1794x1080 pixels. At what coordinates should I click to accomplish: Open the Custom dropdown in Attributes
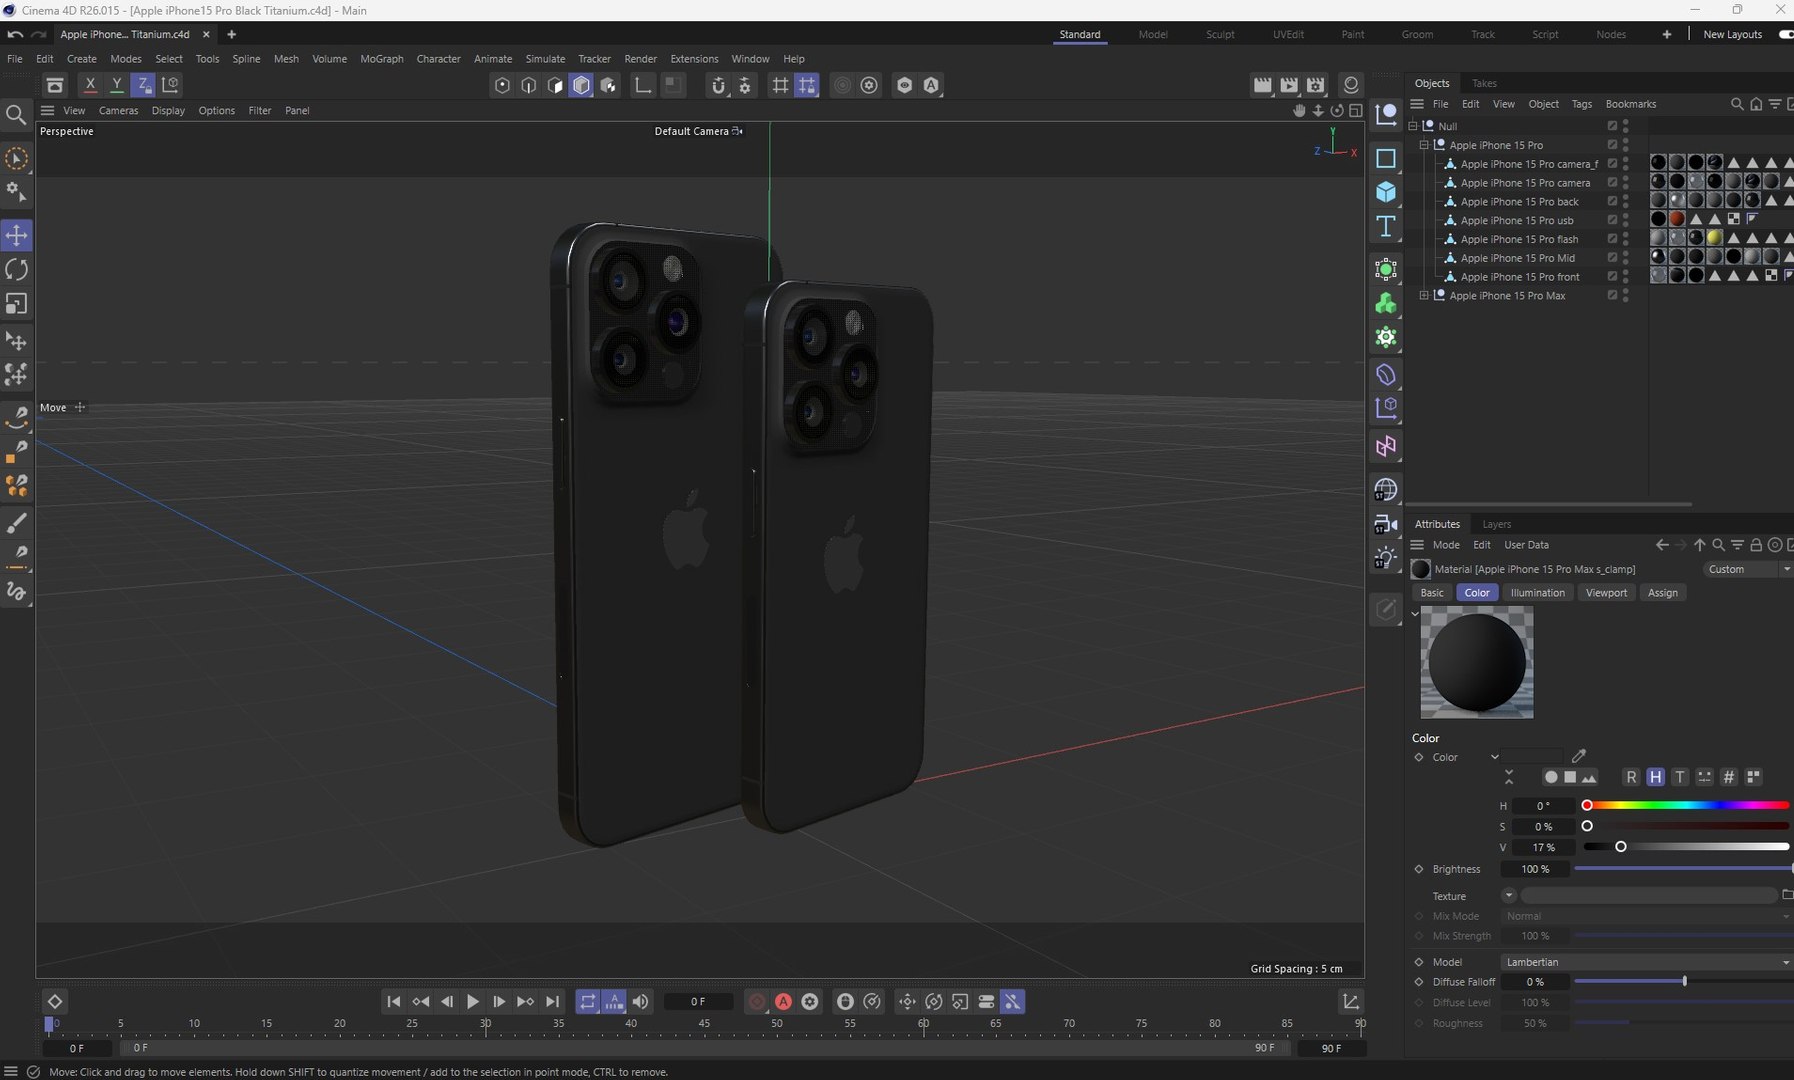point(1748,569)
